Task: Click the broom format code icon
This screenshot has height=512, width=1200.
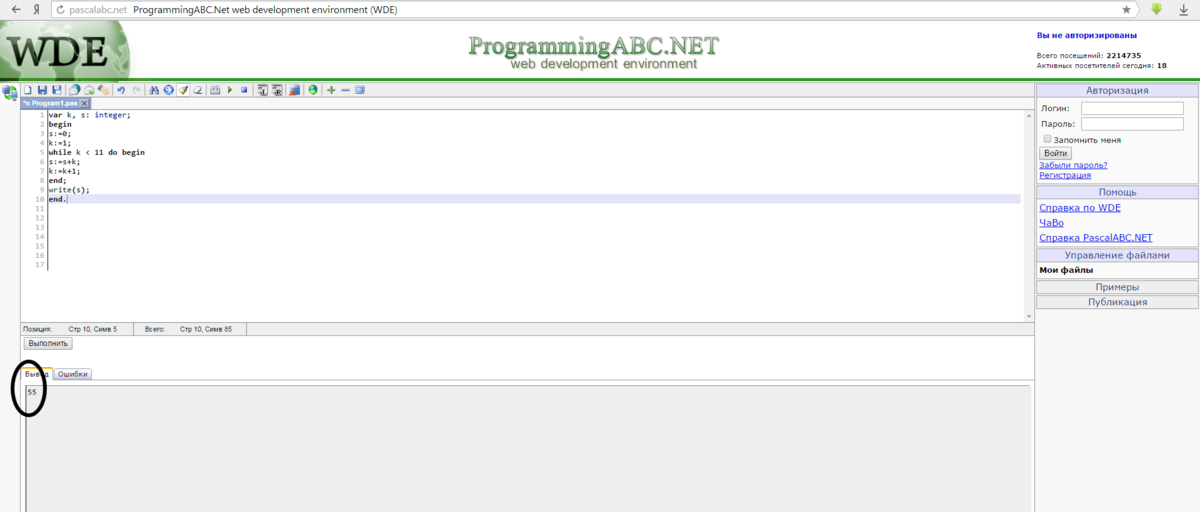Action: coord(183,90)
